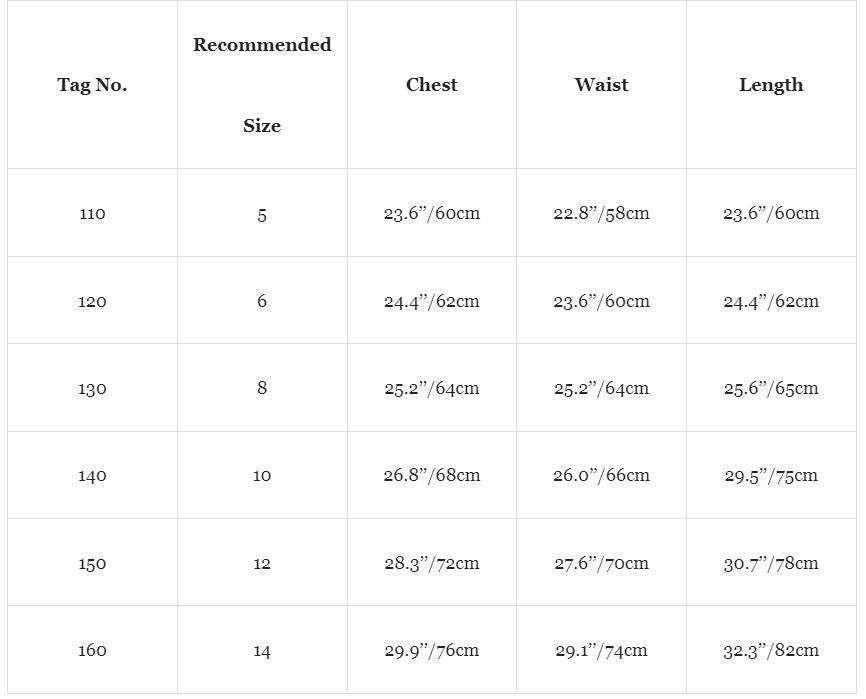Click the Chest column header
Viewport: 866px width, 699px height.
431,85
